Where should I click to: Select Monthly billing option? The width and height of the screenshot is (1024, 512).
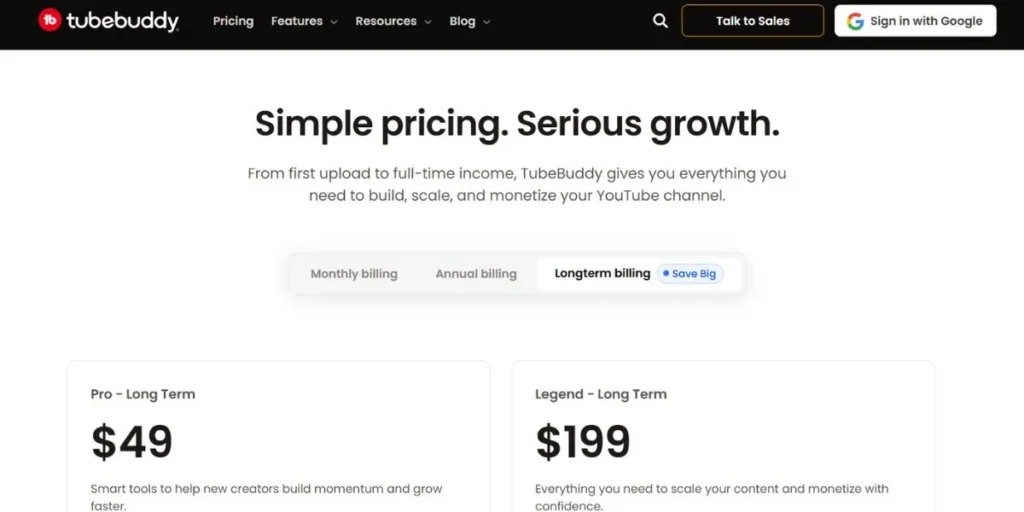click(354, 274)
